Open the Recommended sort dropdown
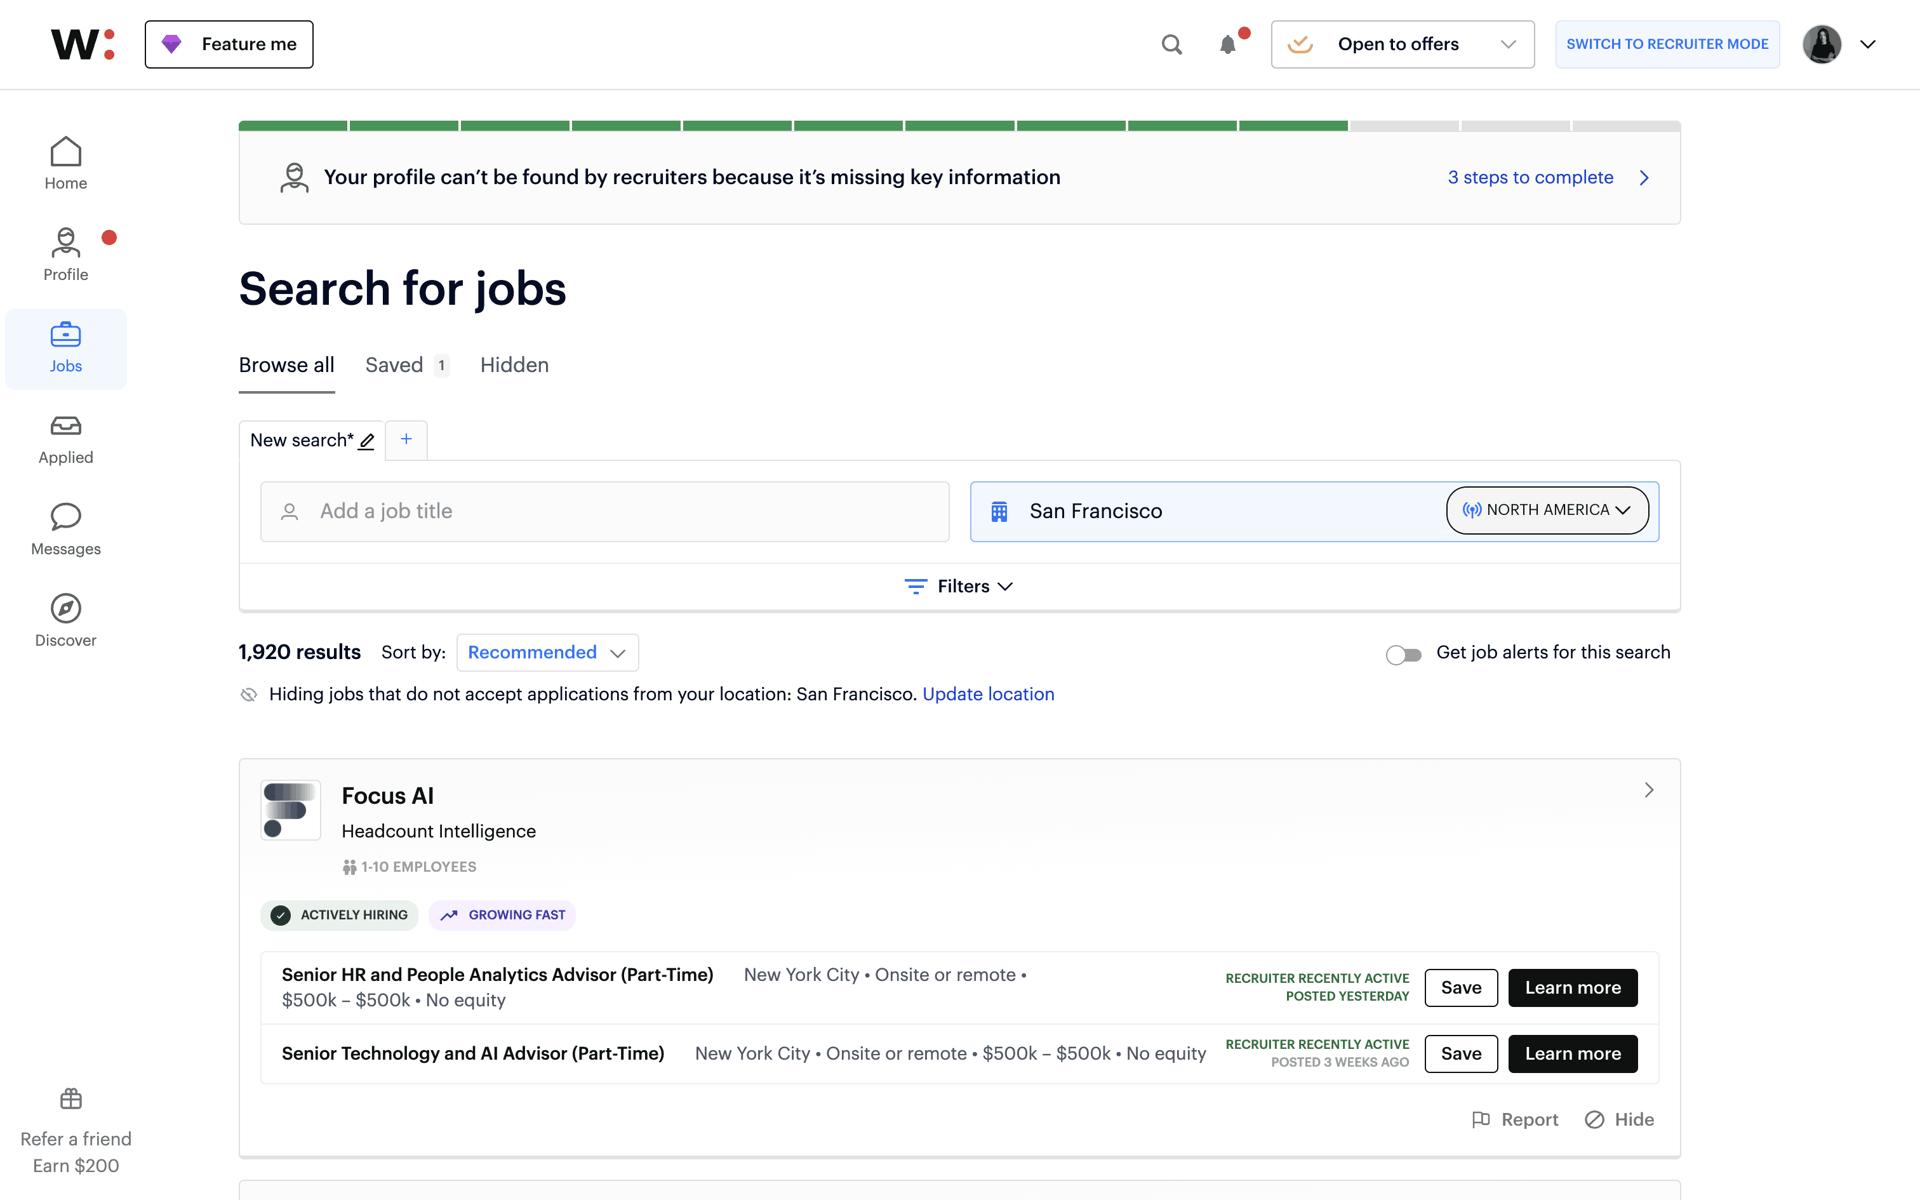1920x1200 pixels. pyautogui.click(x=547, y=652)
